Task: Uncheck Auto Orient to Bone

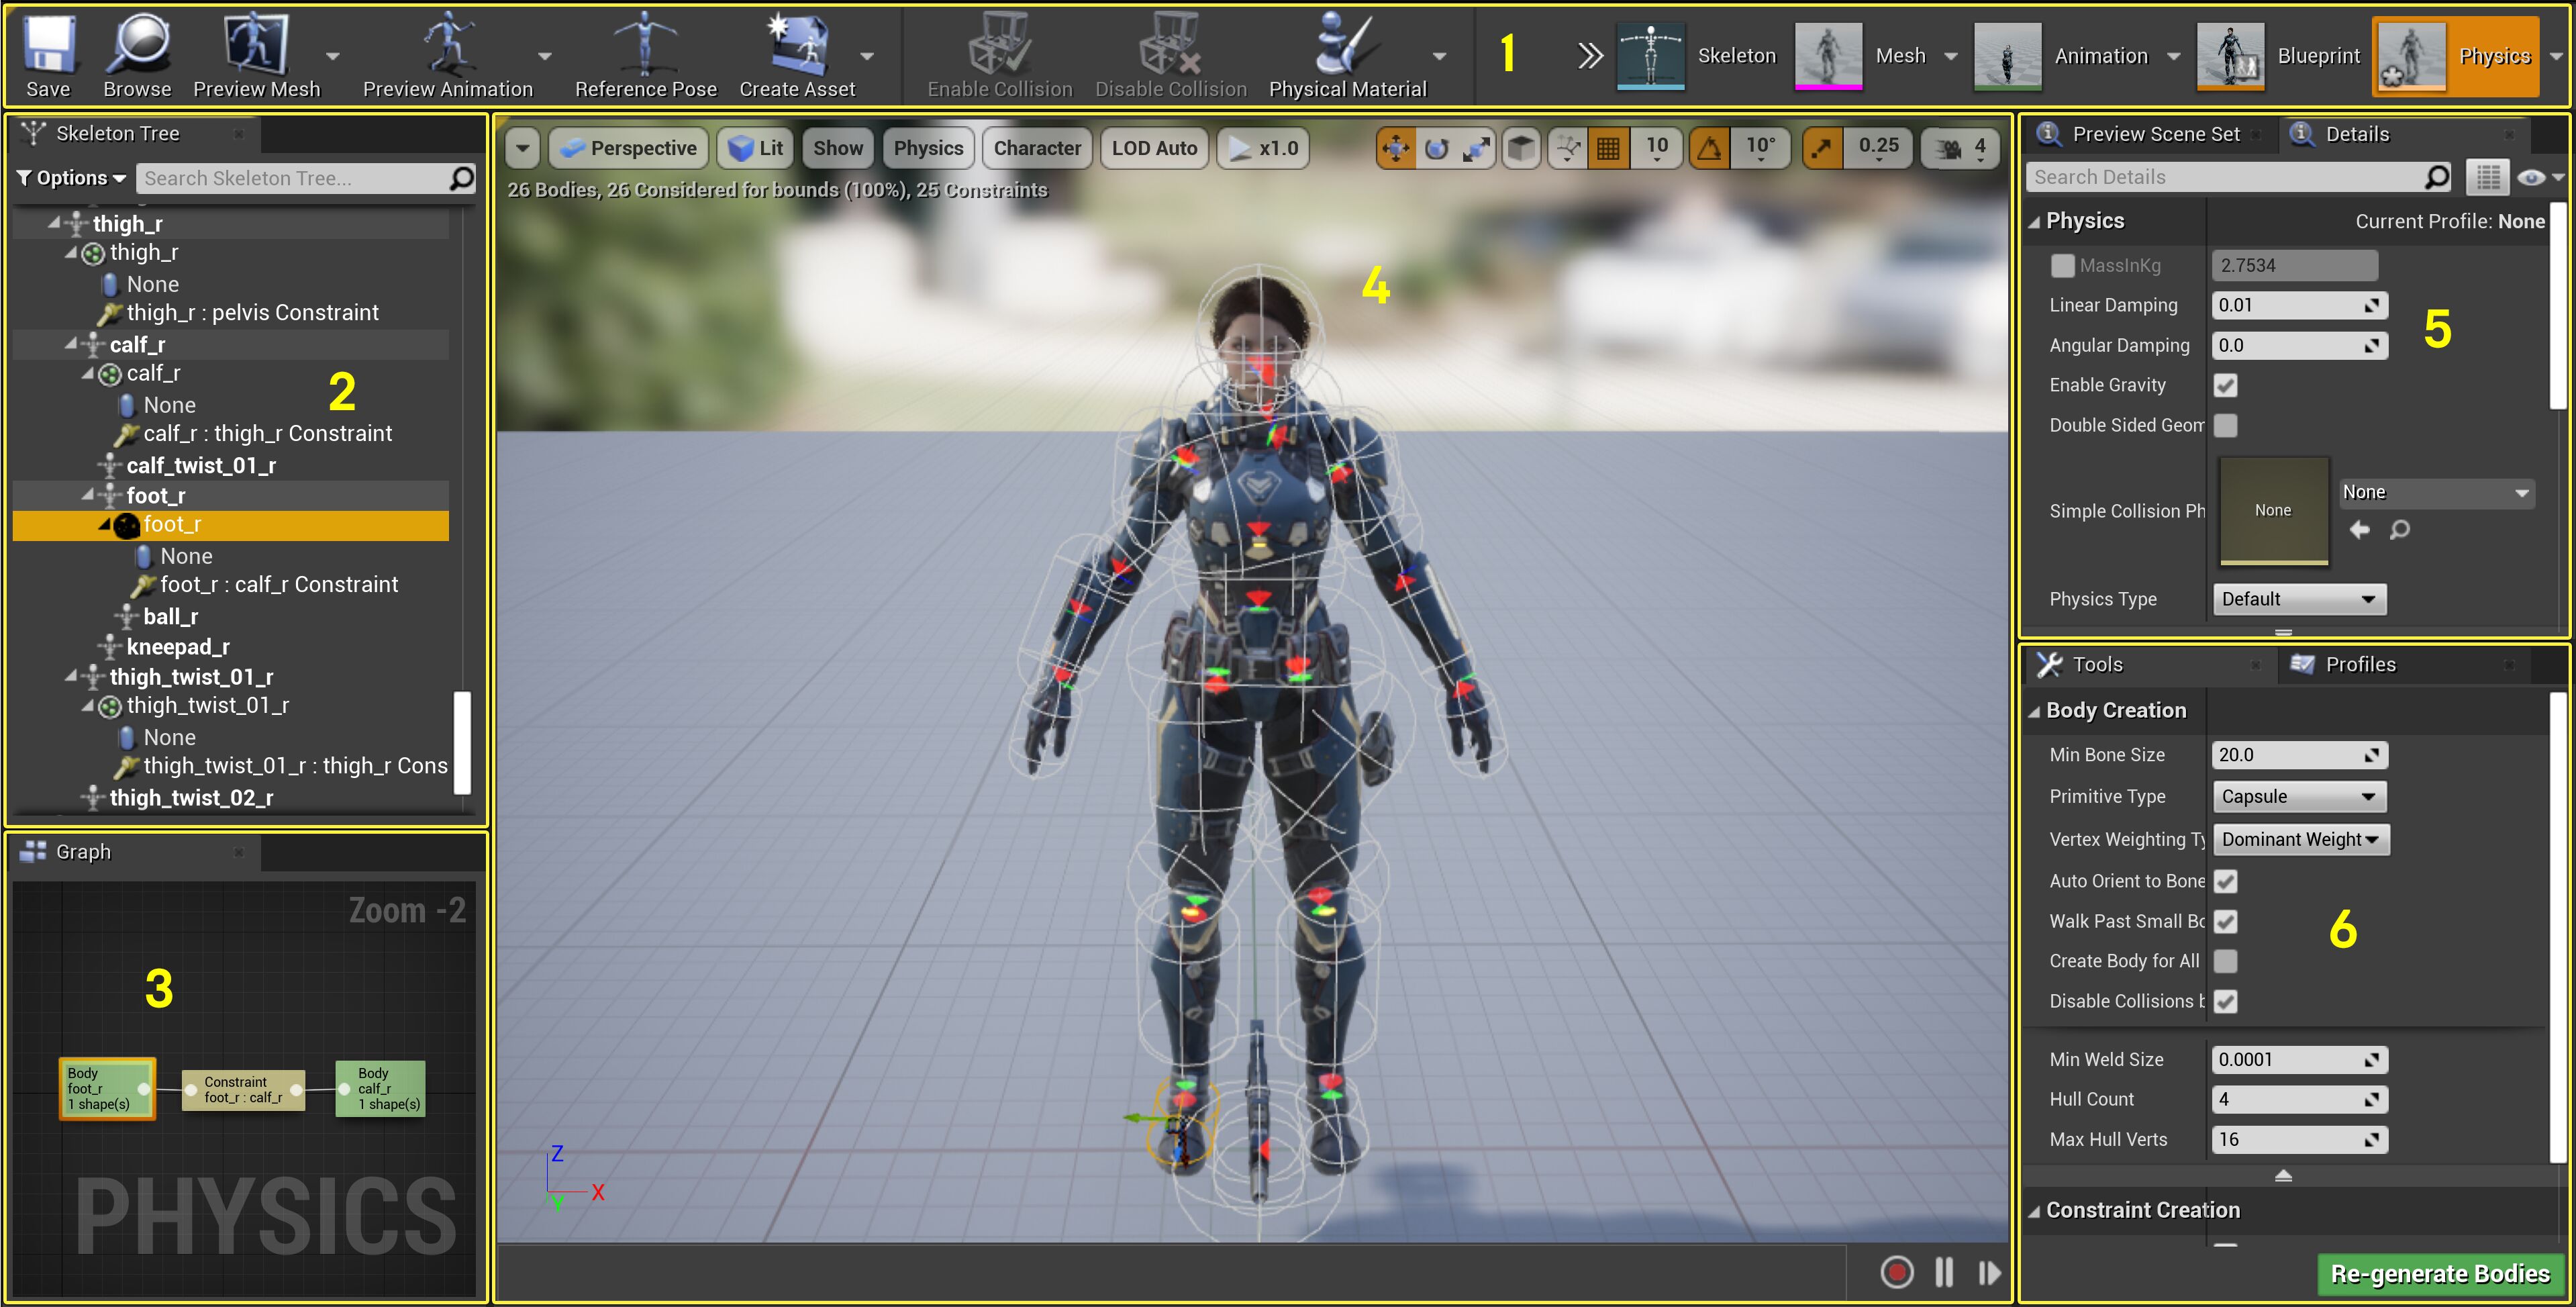Action: click(x=2225, y=881)
